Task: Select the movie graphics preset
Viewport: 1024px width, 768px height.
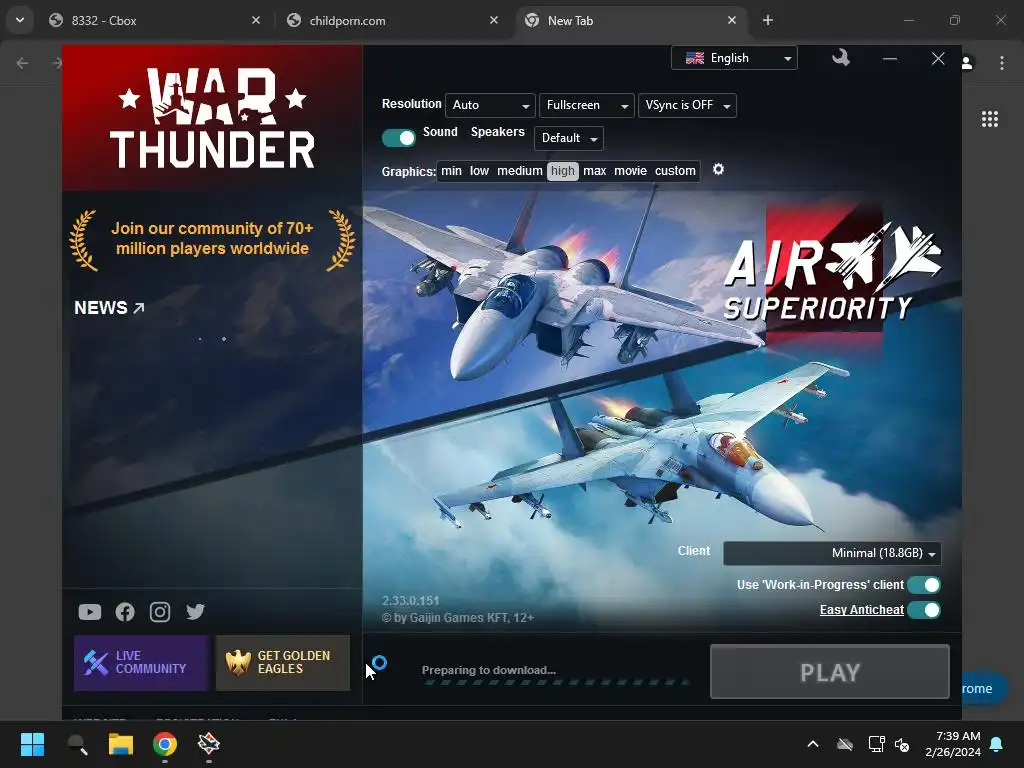Action: click(630, 171)
